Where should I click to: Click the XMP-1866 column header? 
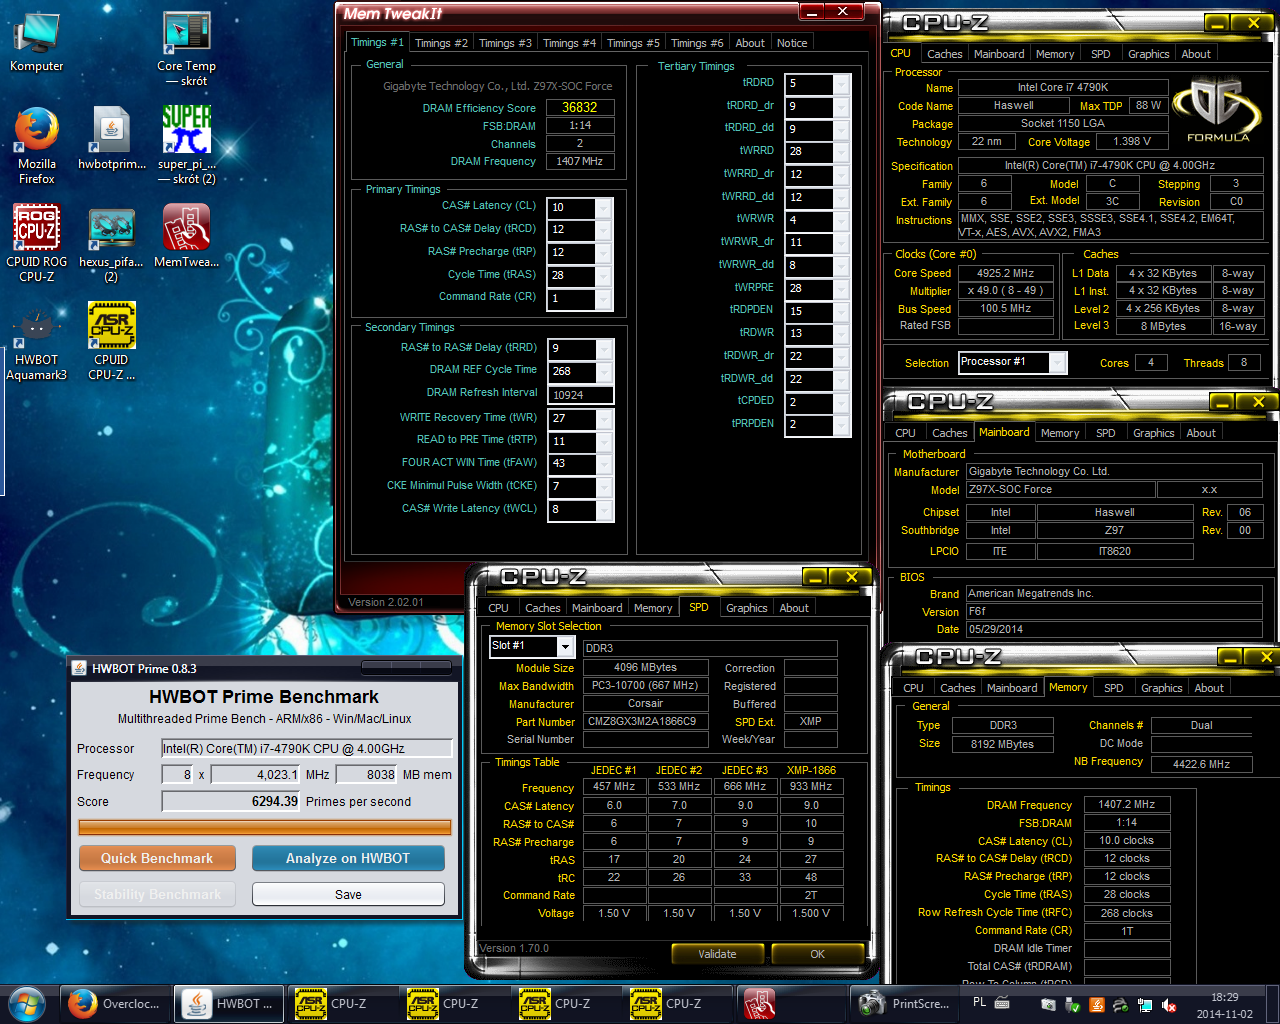point(811,770)
